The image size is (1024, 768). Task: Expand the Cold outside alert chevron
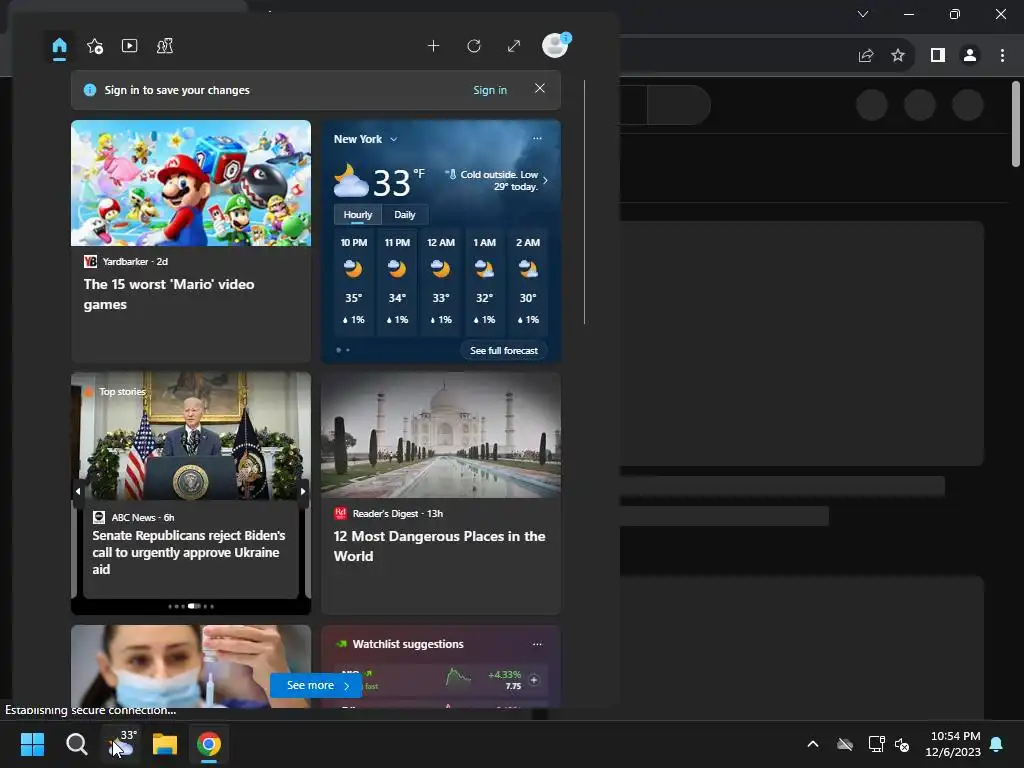click(x=545, y=181)
